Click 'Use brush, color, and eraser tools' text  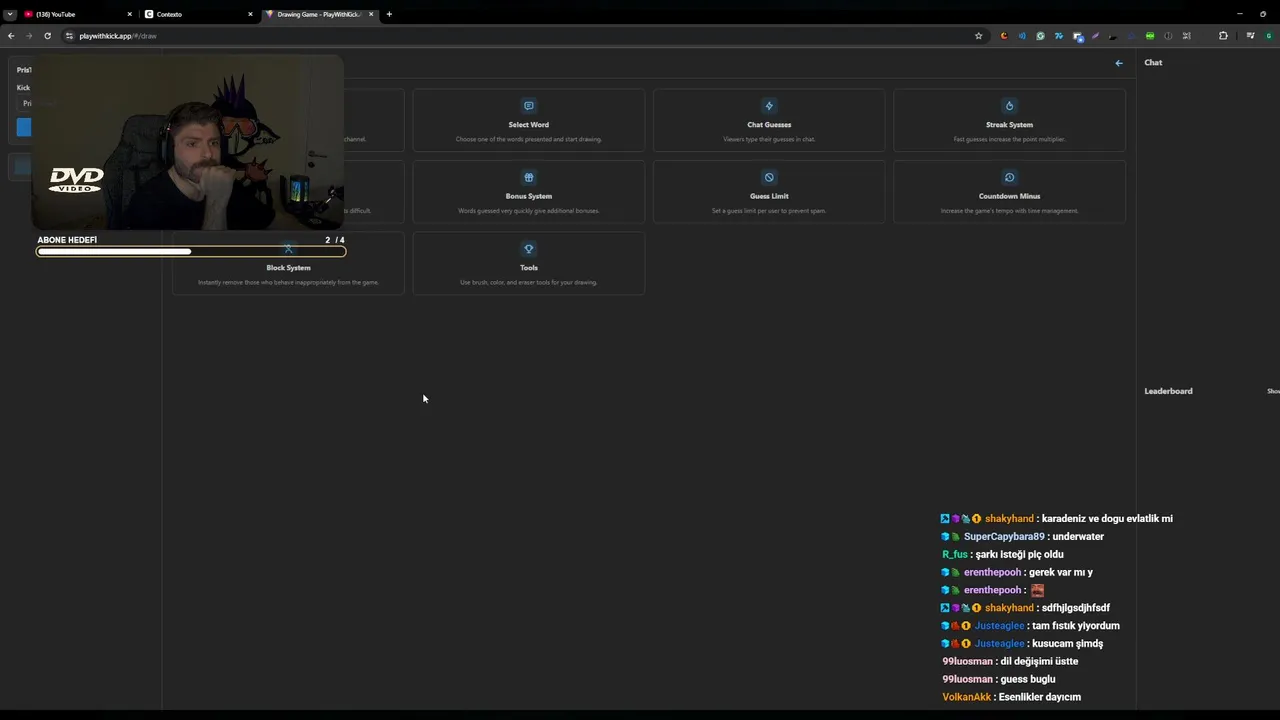[529, 282]
